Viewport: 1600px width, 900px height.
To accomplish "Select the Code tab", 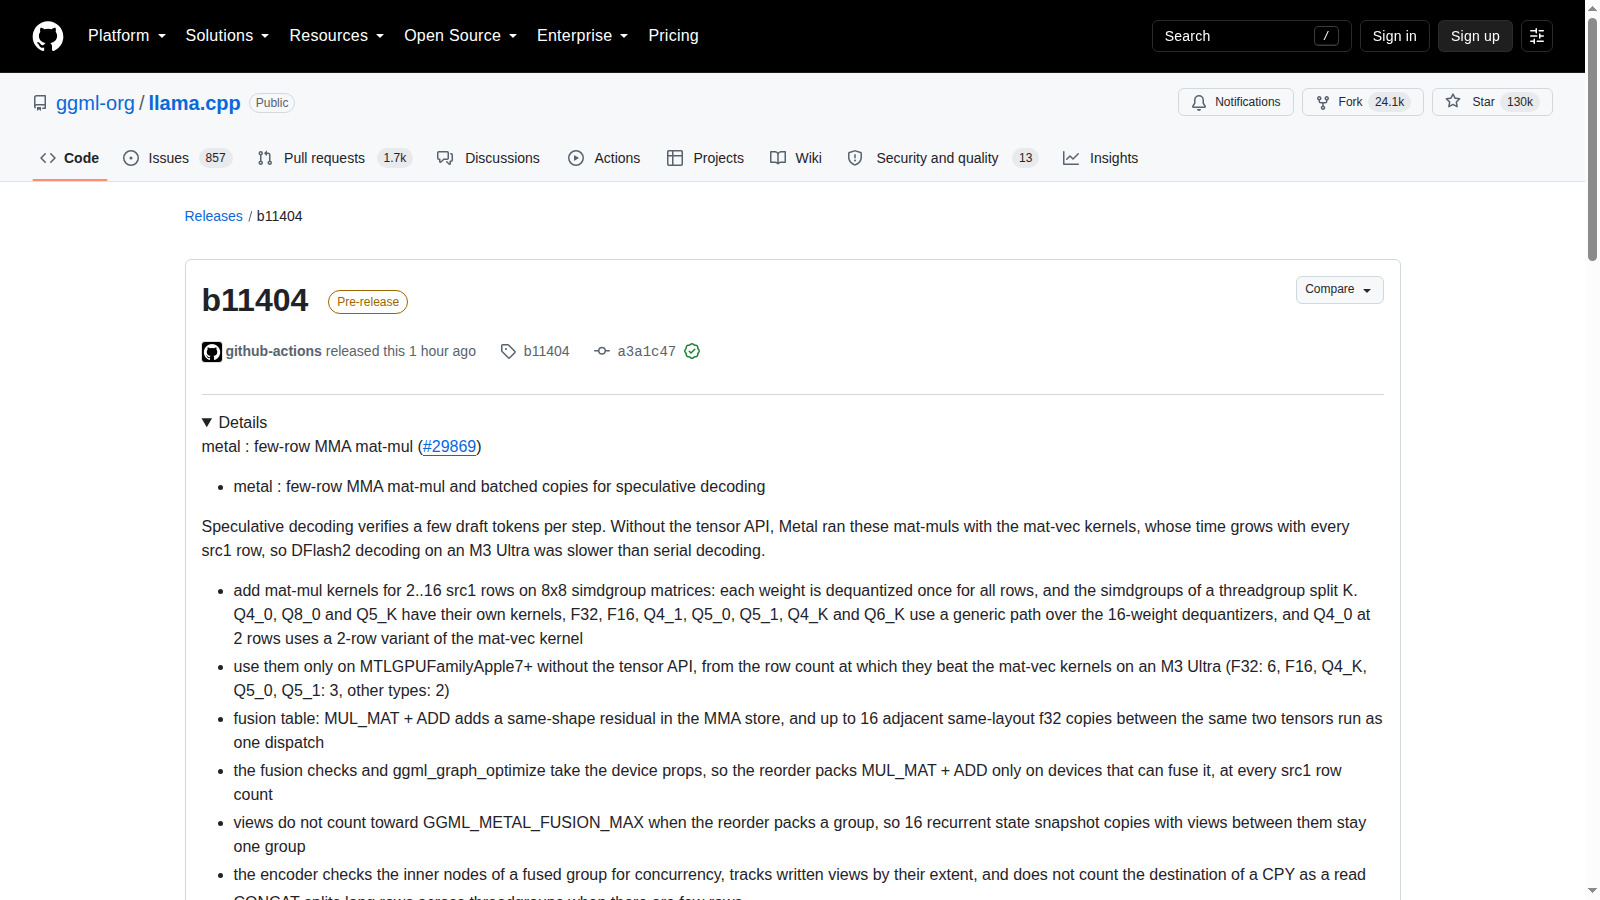I will pos(70,158).
